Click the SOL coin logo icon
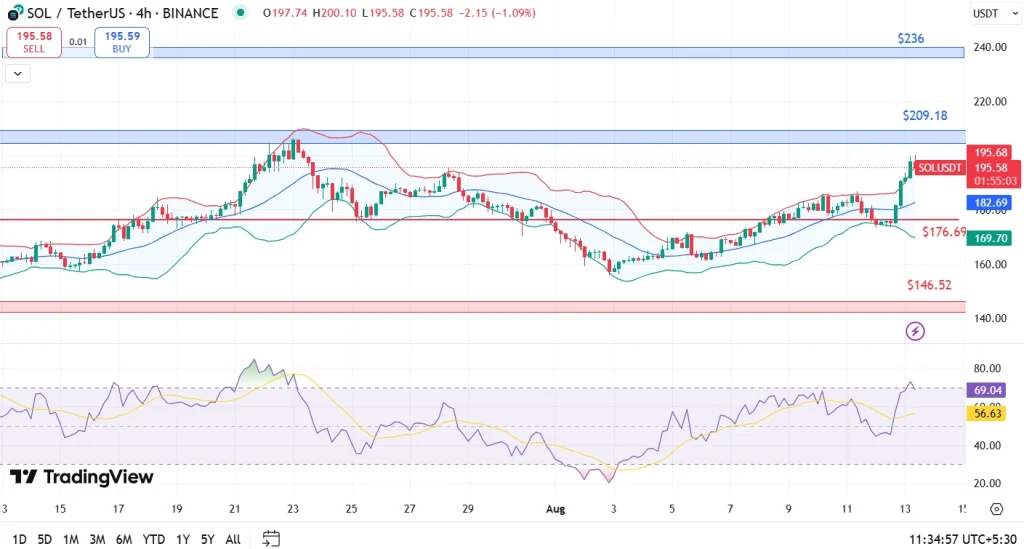The height and width of the screenshot is (549, 1024). [x=14, y=13]
